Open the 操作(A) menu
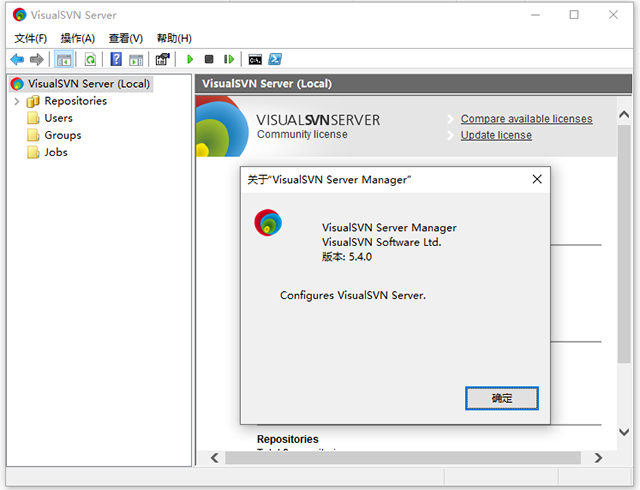 click(78, 38)
